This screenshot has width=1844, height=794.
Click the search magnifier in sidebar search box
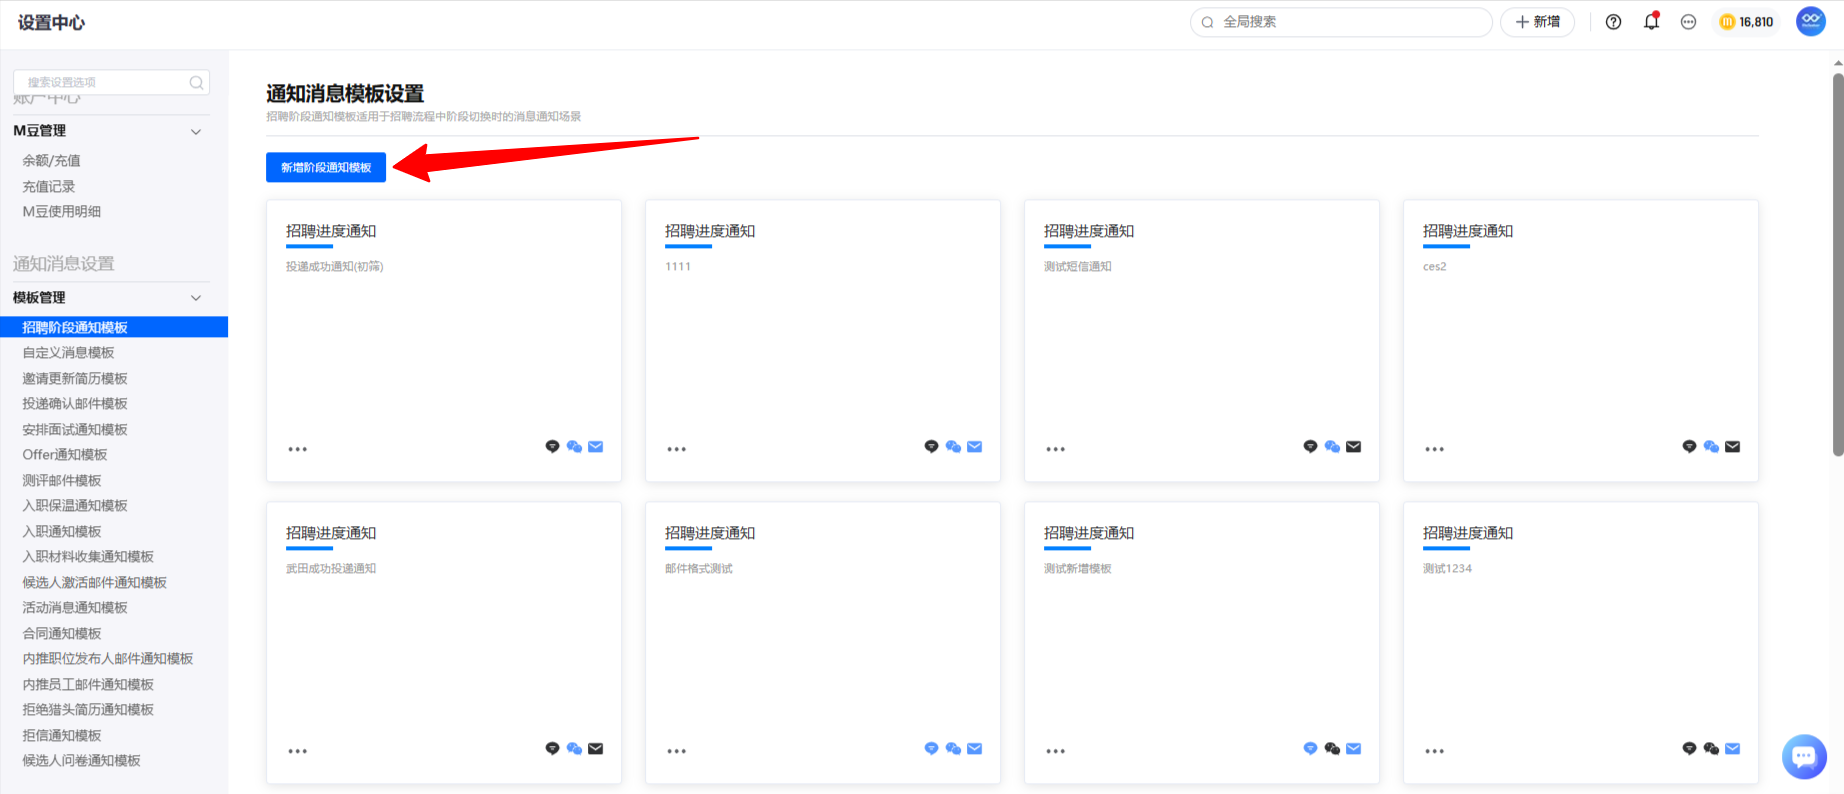(197, 82)
